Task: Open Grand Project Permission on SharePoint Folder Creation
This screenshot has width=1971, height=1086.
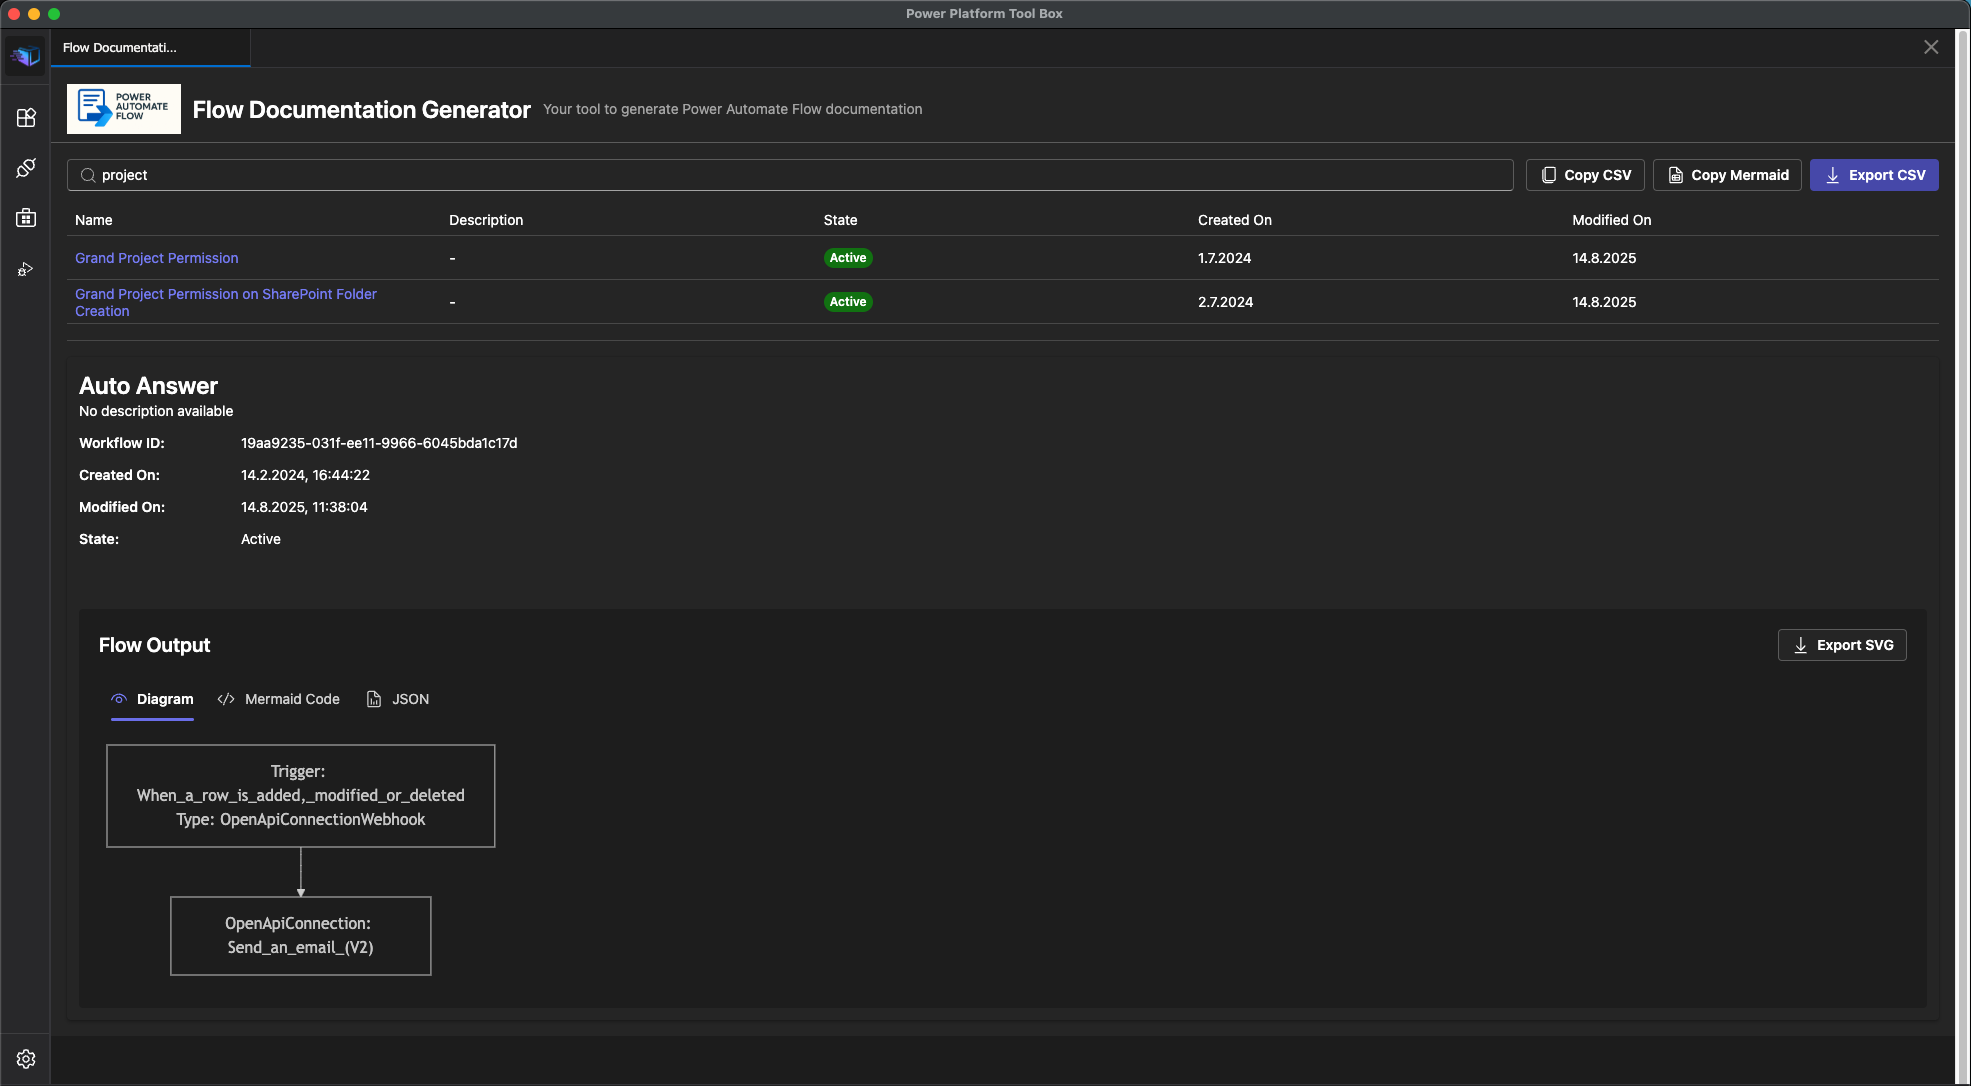Action: click(225, 302)
